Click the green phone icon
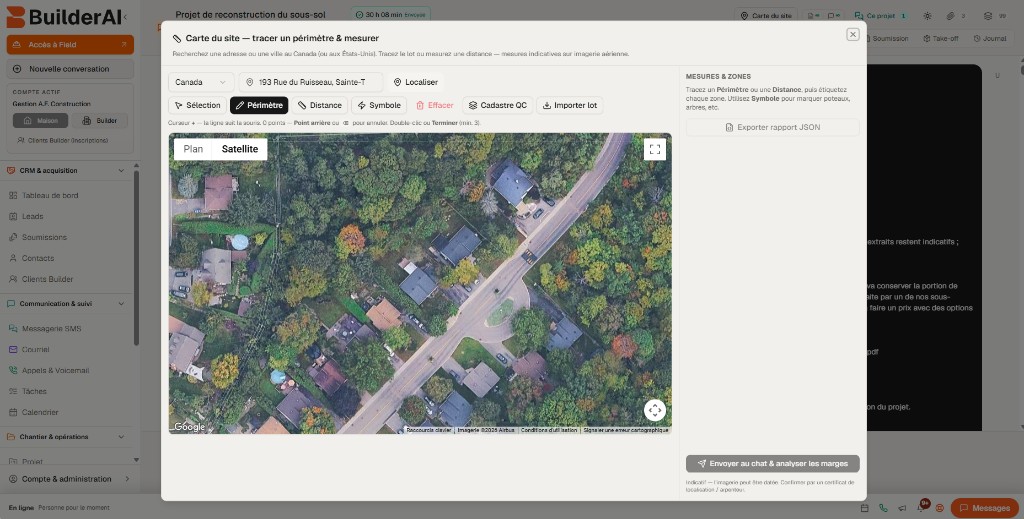The height and width of the screenshot is (519, 1024). (x=883, y=508)
